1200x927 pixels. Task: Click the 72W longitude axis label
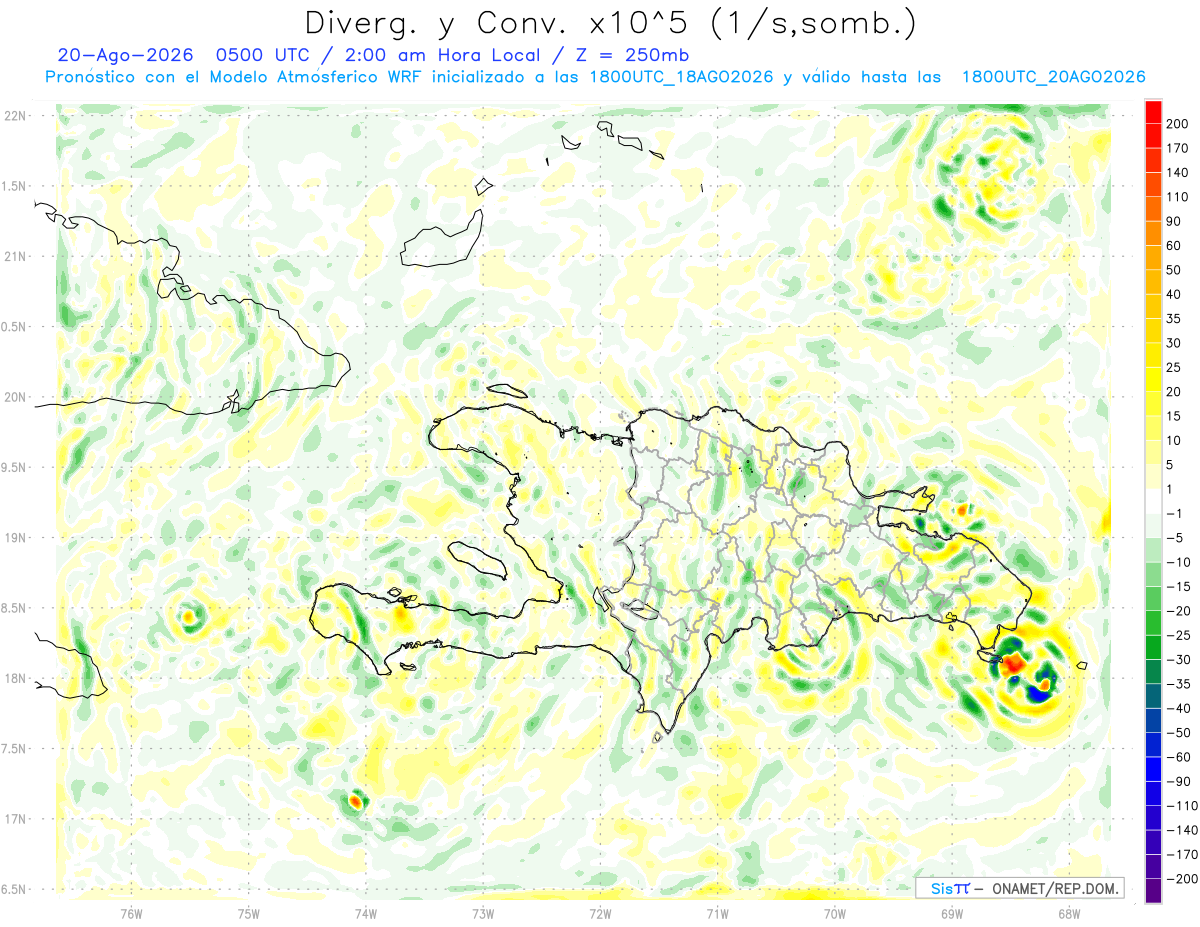600,913
